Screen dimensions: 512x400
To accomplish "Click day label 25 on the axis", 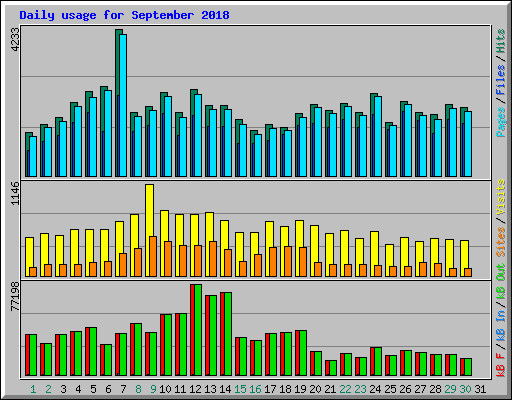I will pos(390,389).
